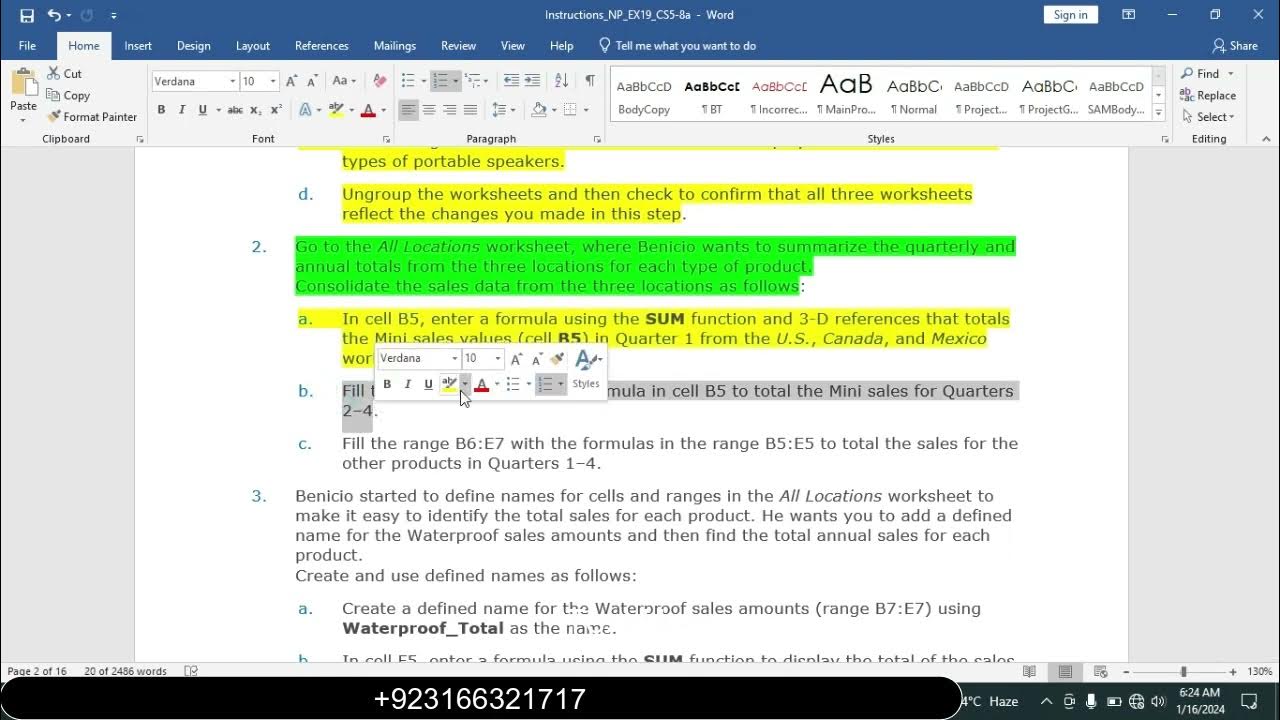
Task: Align paragraph right from the ribbon
Action: [x=449, y=110]
